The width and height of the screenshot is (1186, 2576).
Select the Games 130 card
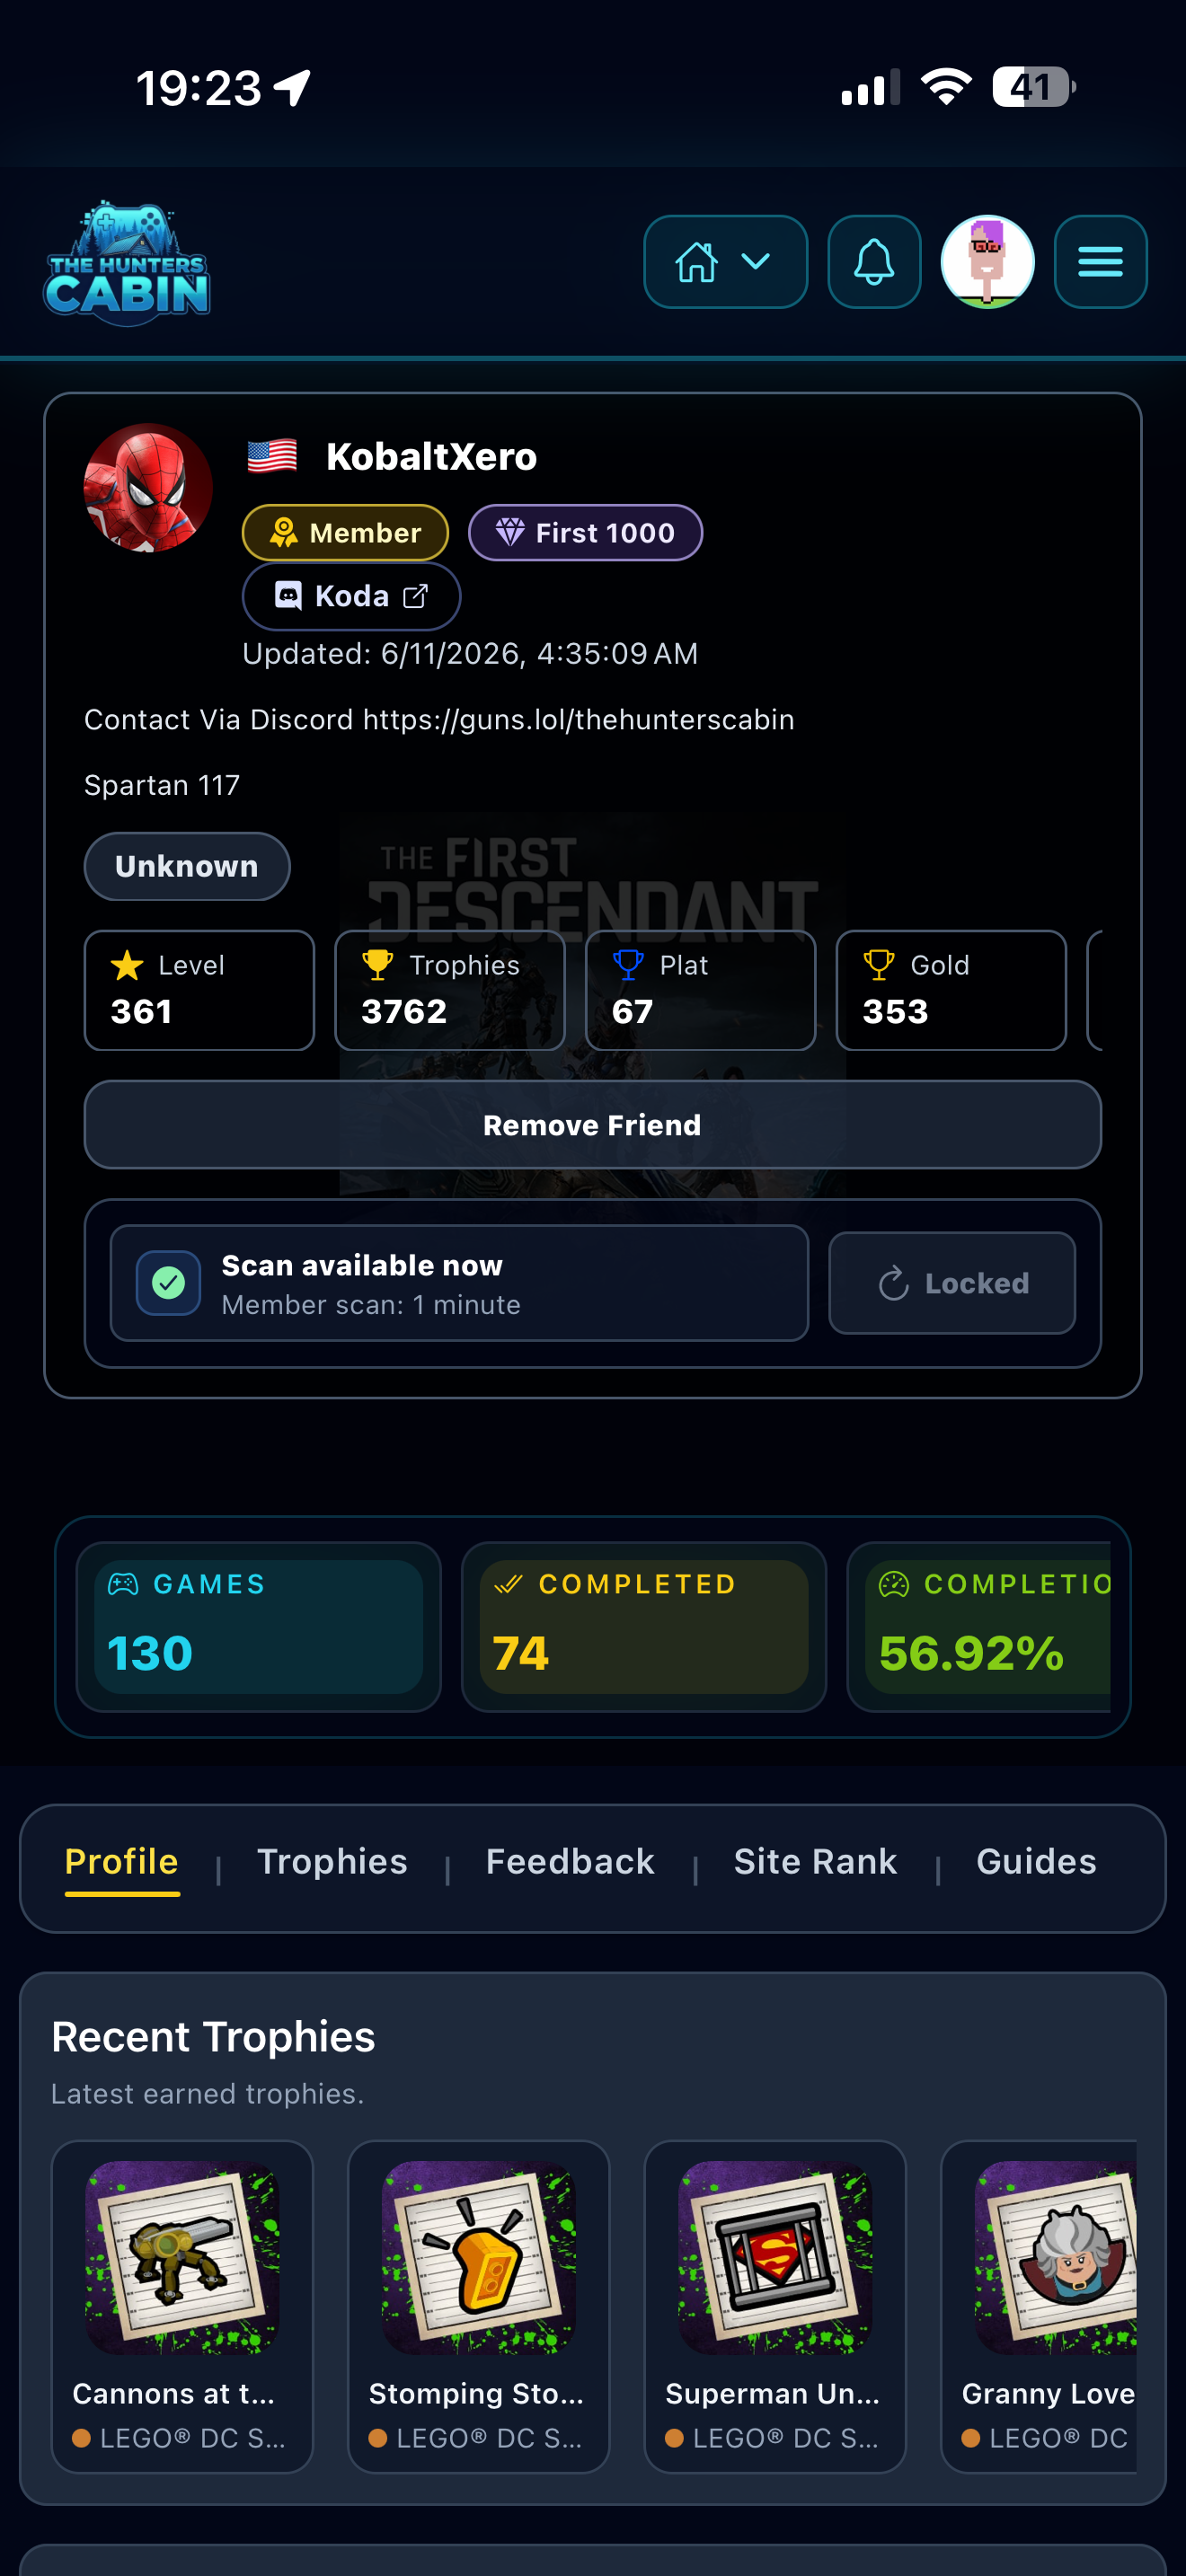[x=259, y=1627]
